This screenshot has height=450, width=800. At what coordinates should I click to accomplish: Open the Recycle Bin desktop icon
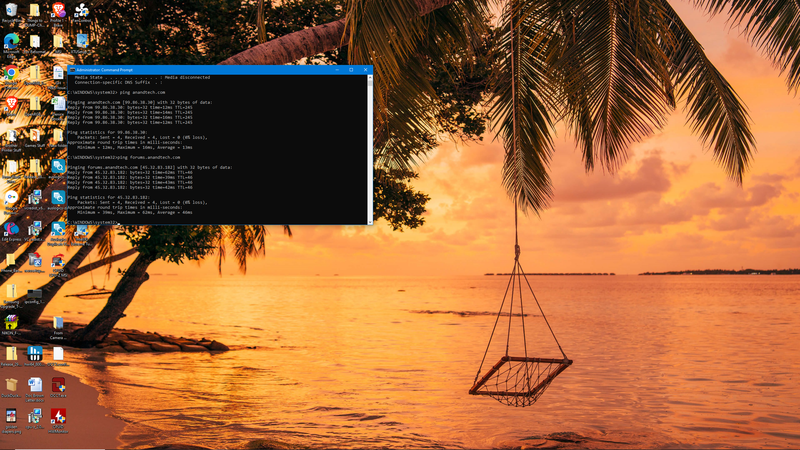10,10
